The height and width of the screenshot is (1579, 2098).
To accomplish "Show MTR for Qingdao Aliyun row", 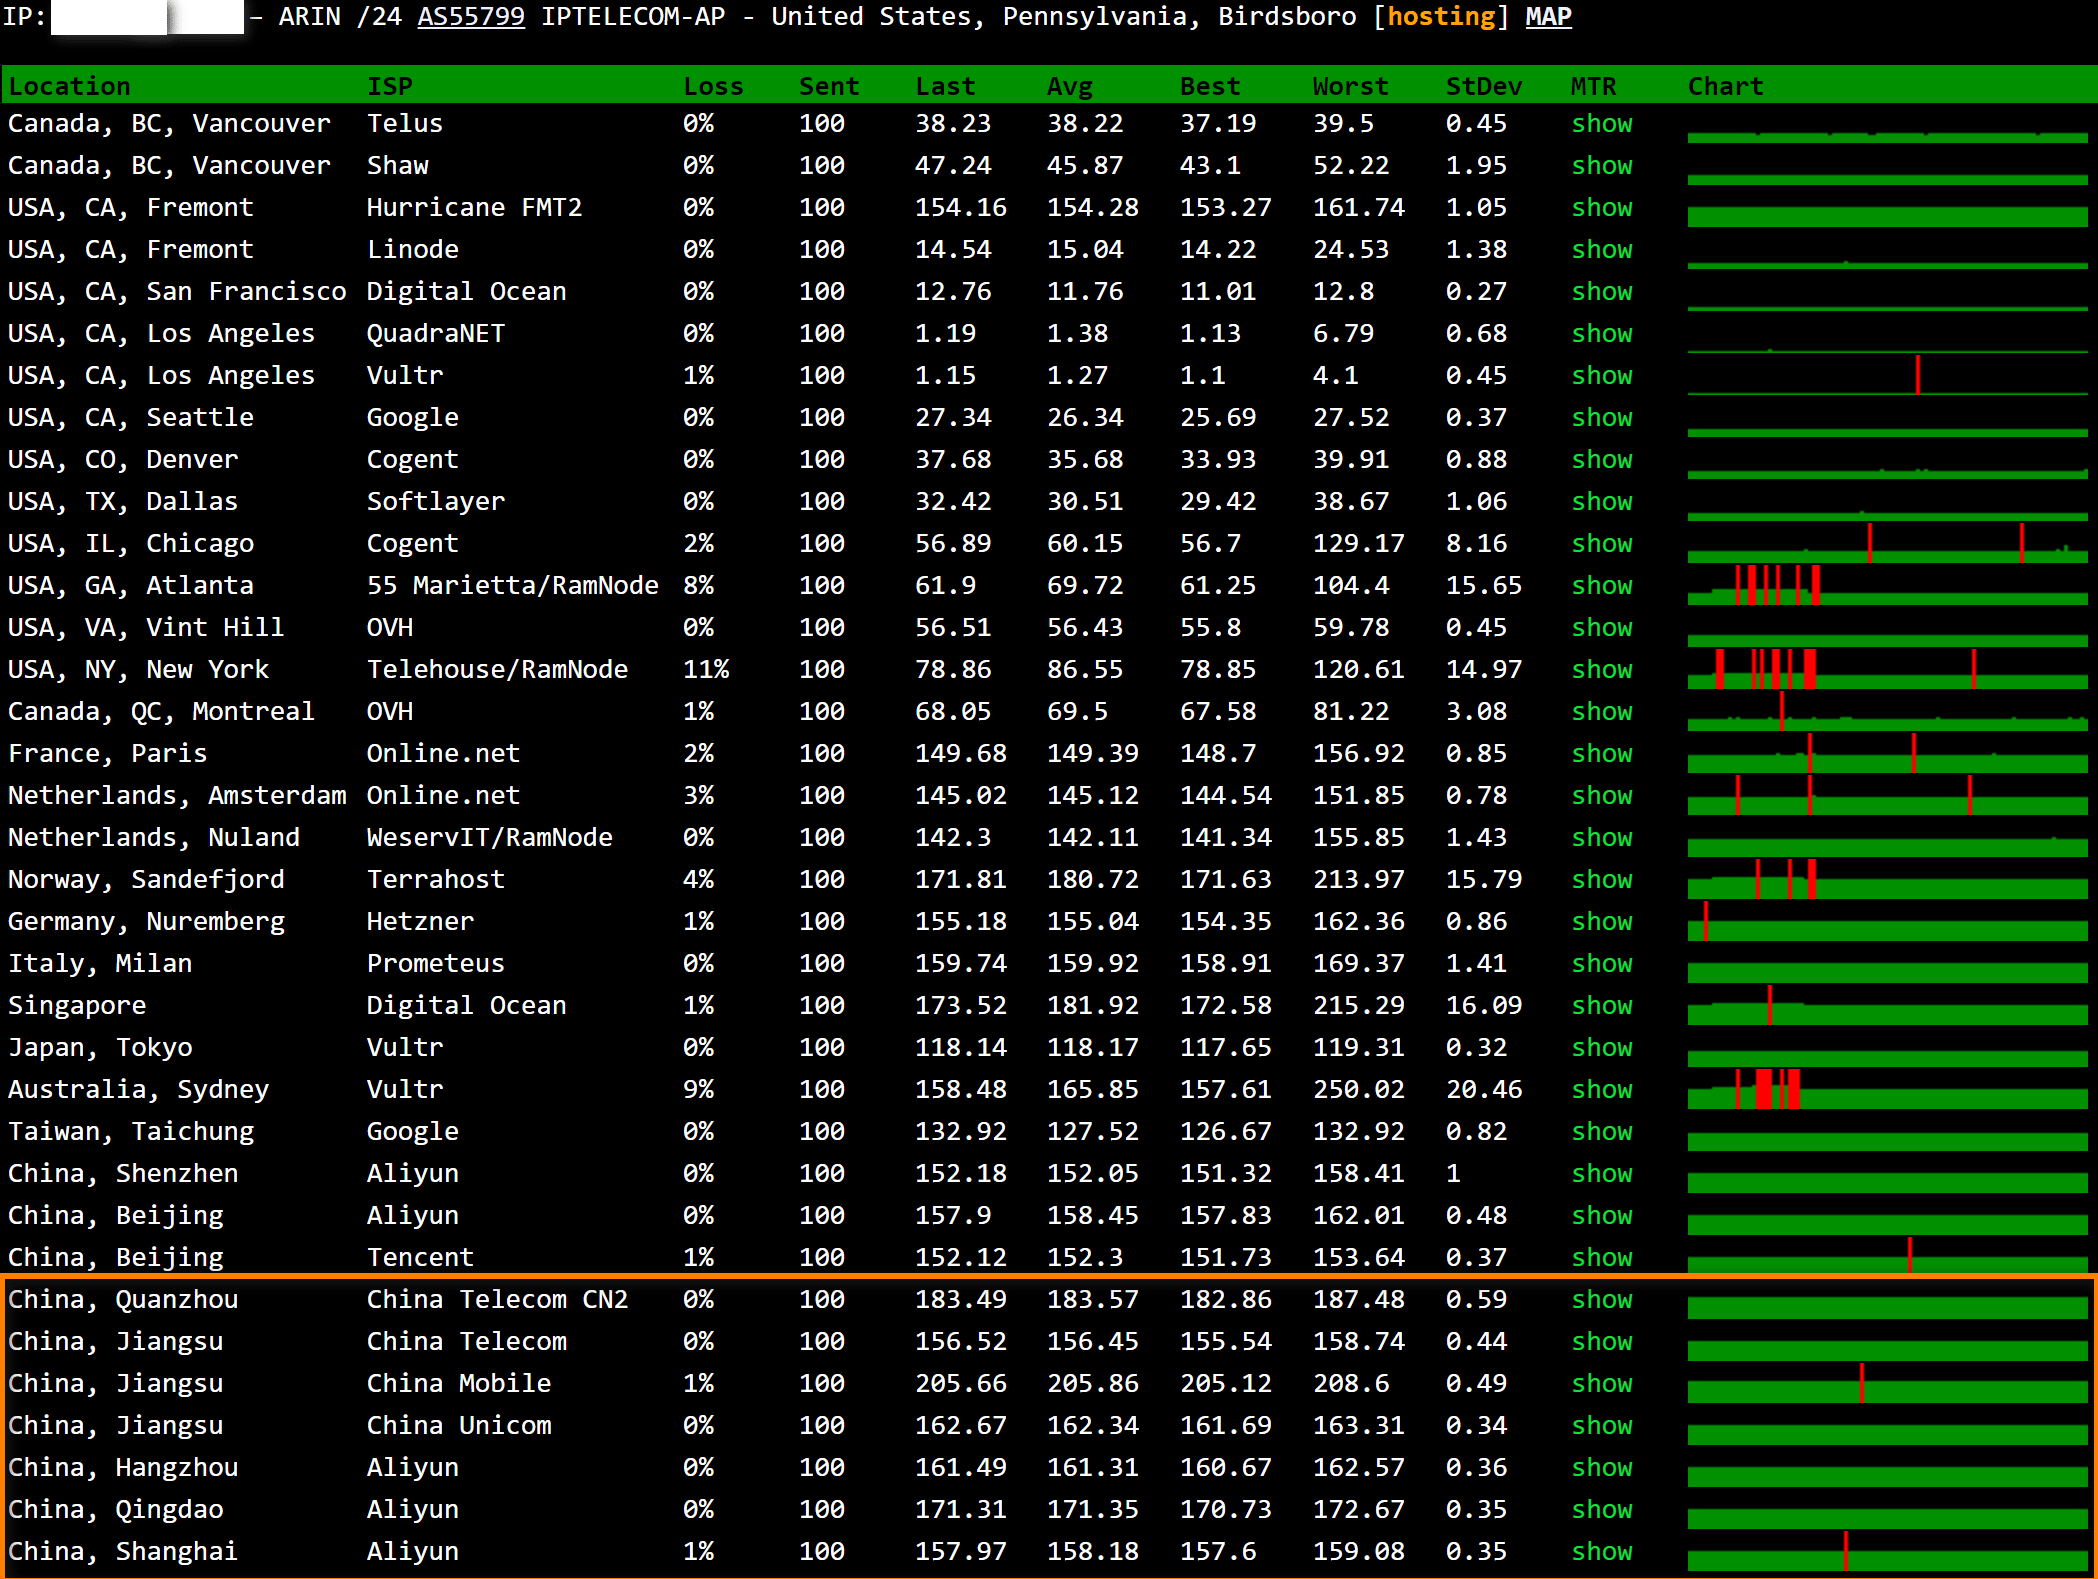I will pos(1601,1509).
